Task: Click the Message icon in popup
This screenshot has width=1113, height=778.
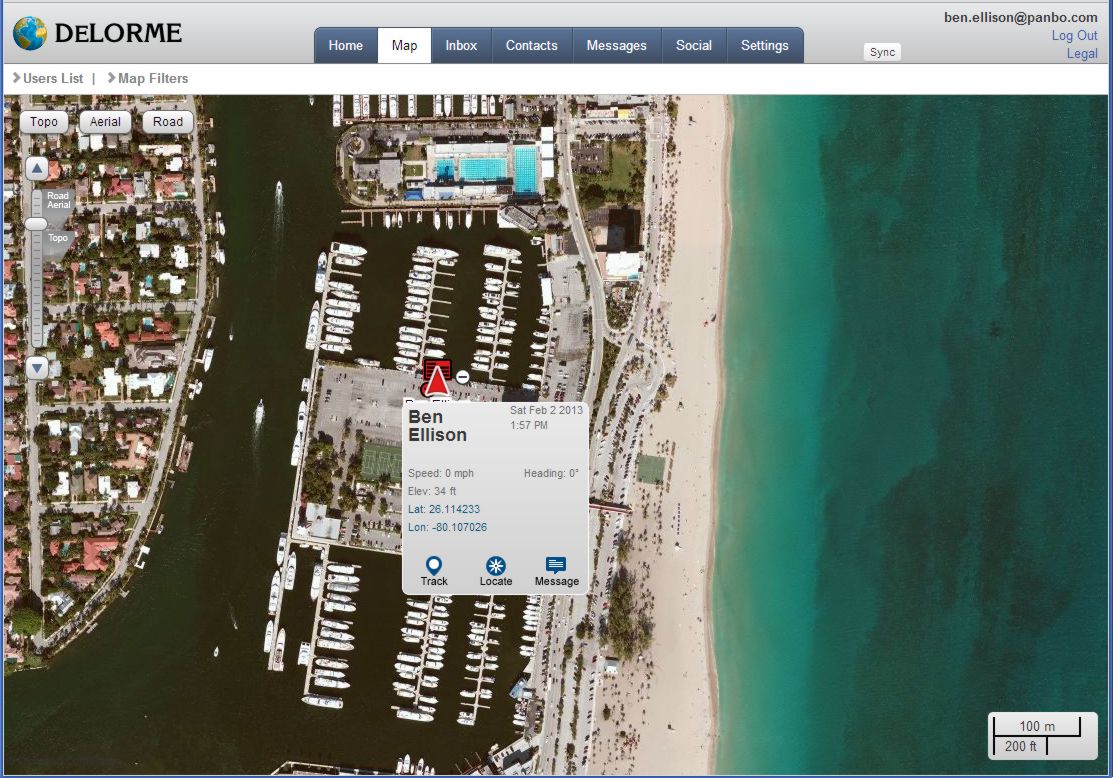Action: tap(556, 565)
